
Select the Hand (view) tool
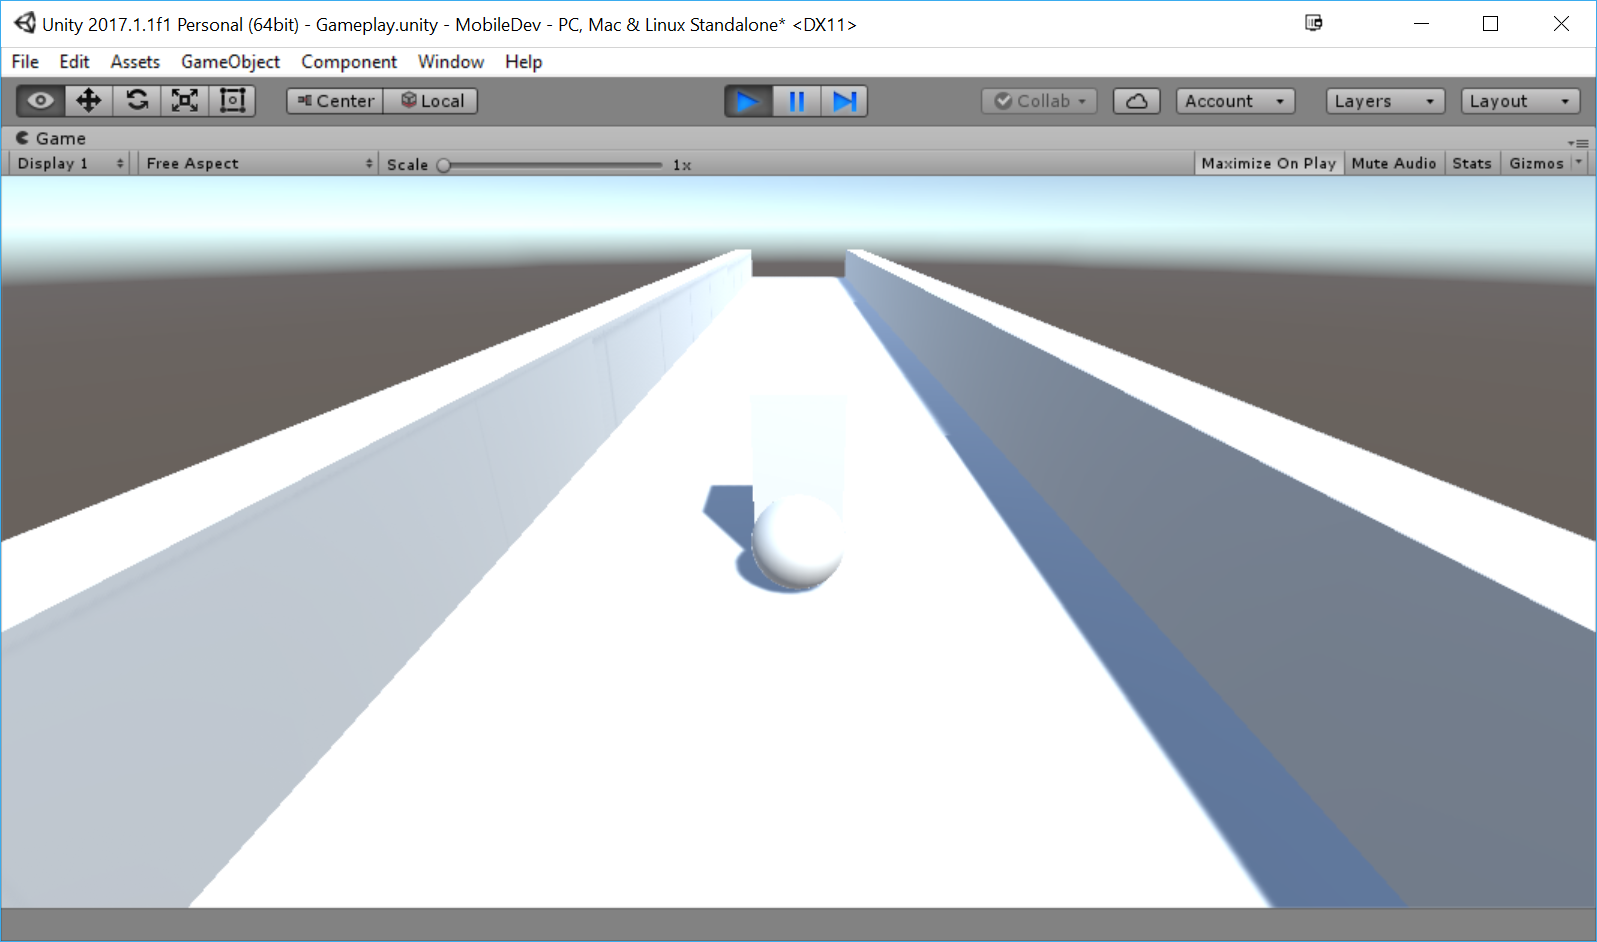pos(41,101)
